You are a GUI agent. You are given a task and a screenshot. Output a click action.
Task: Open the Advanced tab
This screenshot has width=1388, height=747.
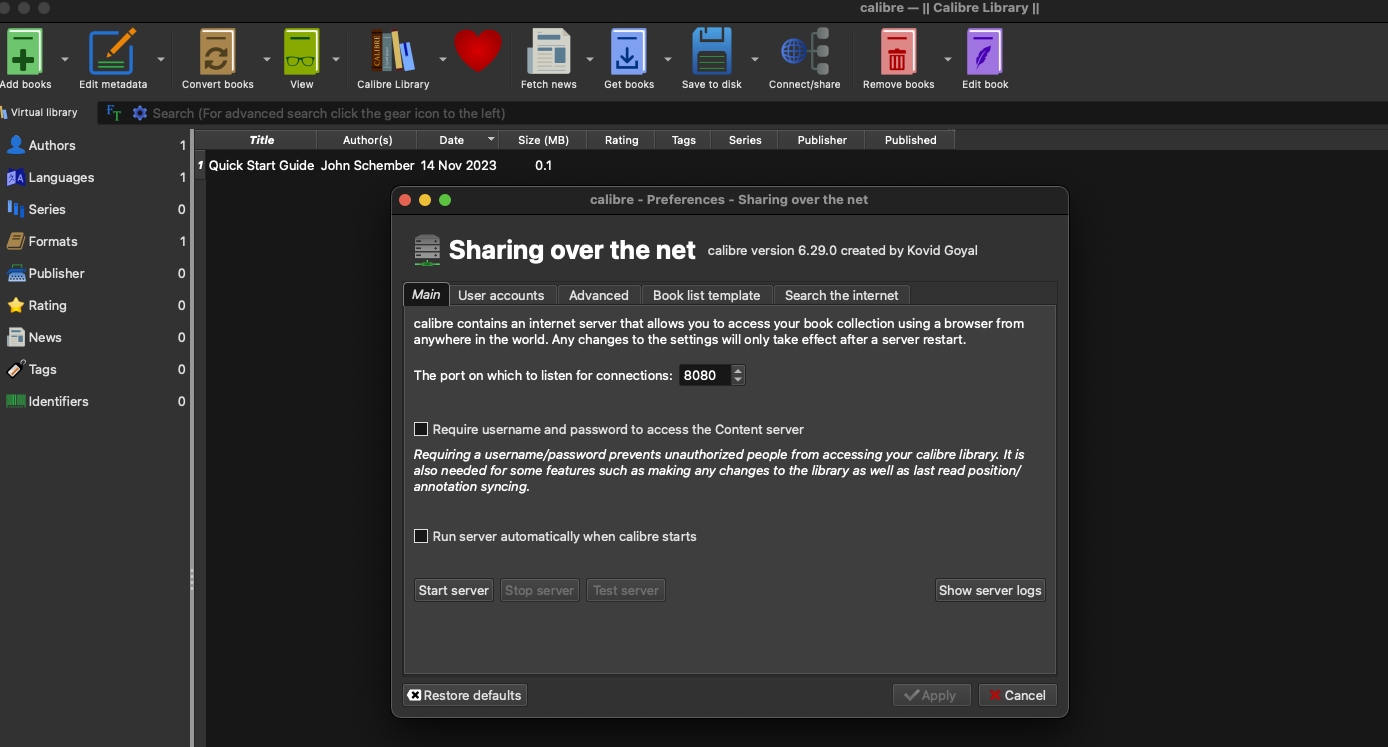pyautogui.click(x=598, y=295)
